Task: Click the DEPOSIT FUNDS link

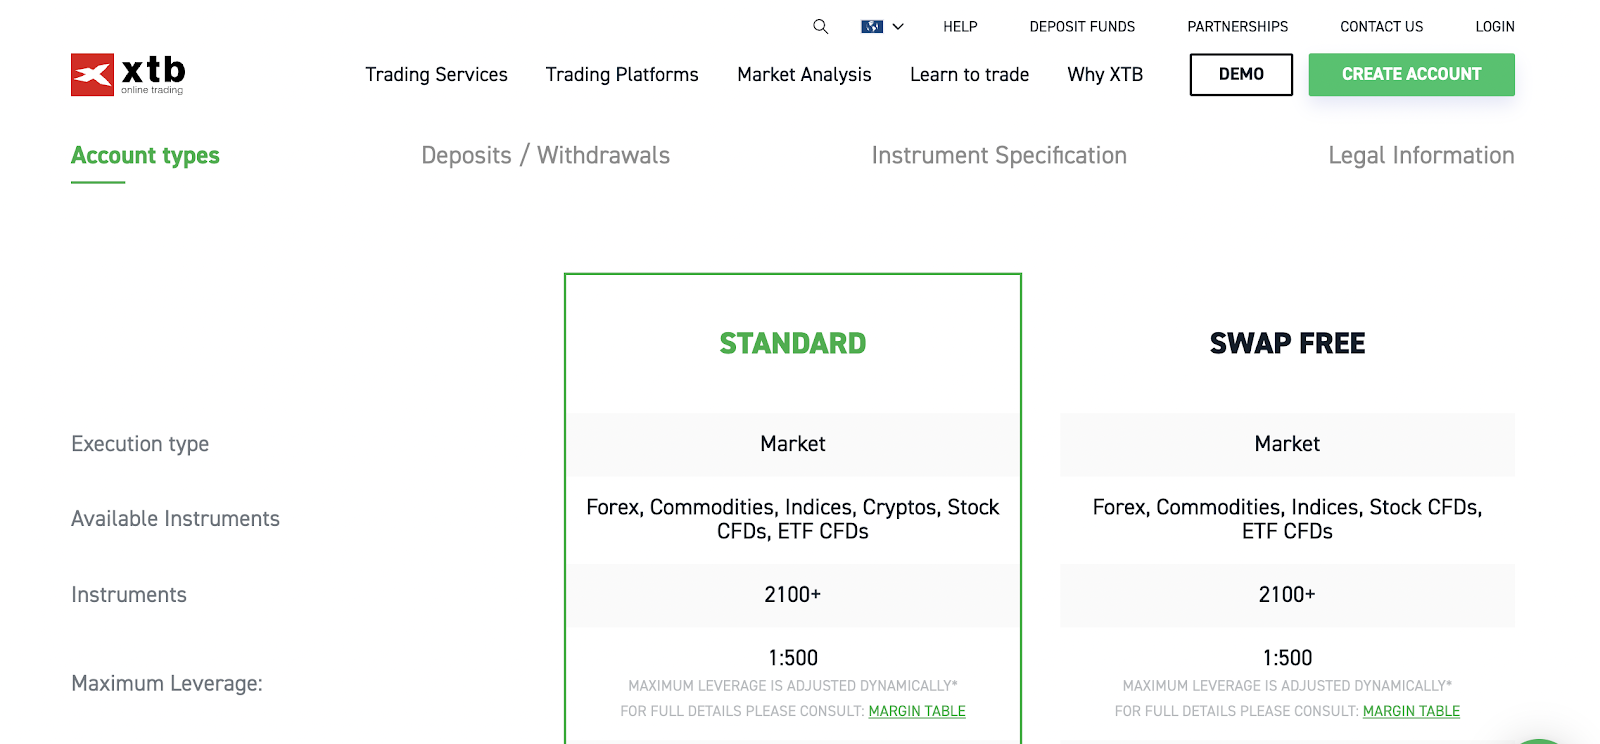Action: [x=1082, y=27]
